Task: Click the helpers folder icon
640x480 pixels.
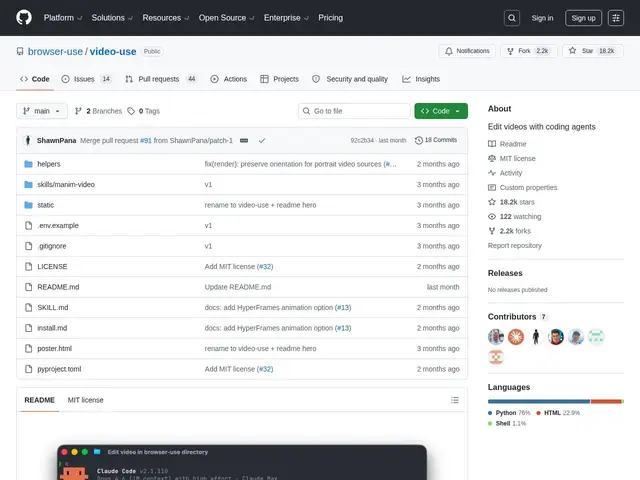Action: point(28,164)
